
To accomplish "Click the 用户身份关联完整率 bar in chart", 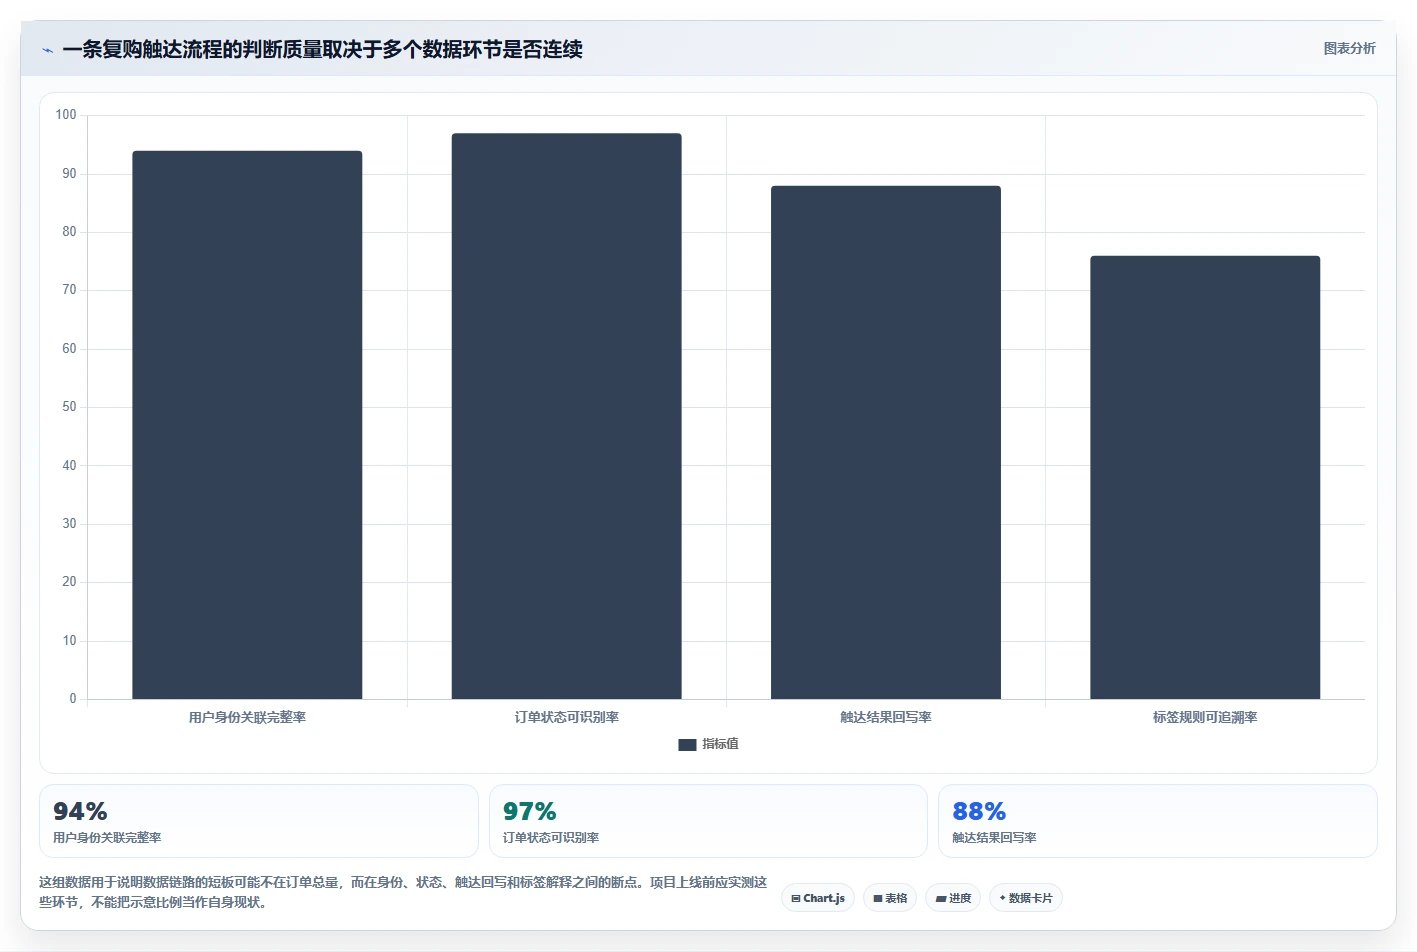I will click(247, 425).
